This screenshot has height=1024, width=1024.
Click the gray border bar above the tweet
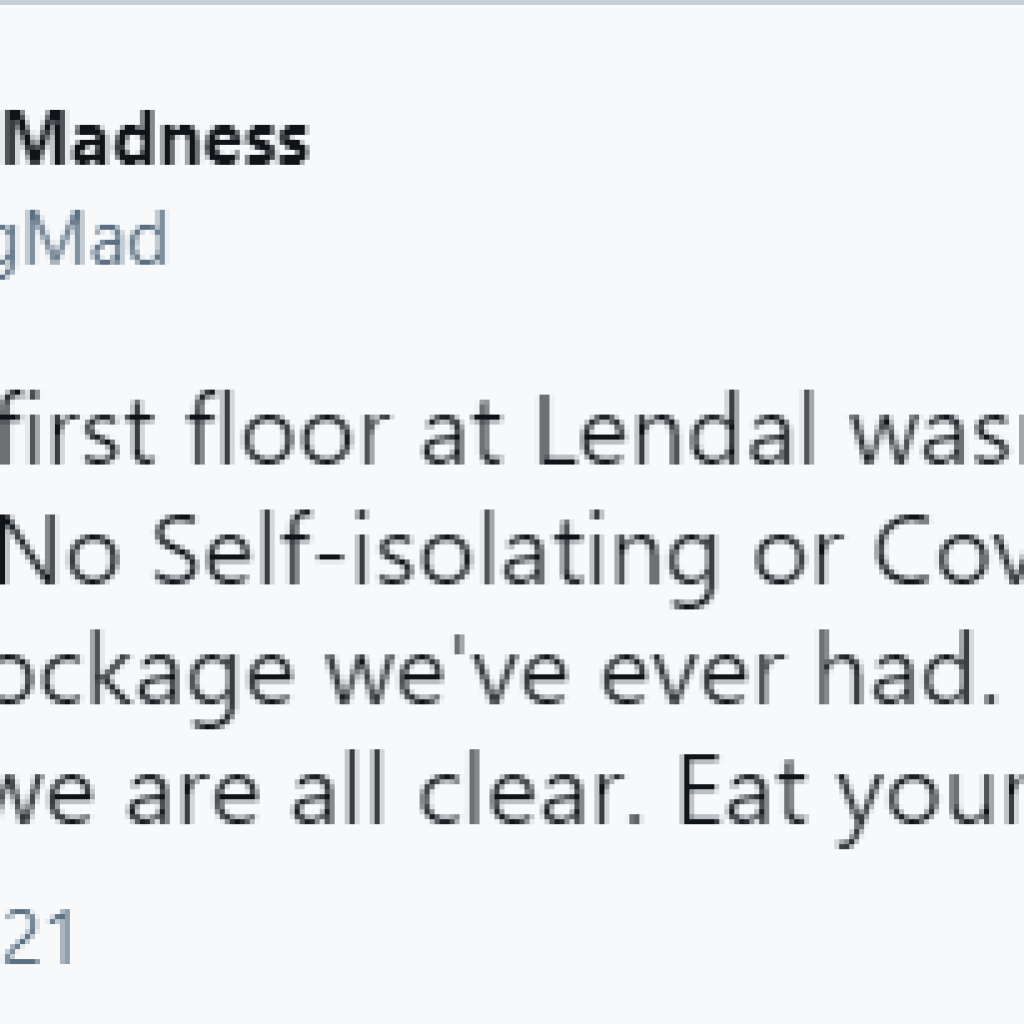coord(512,3)
